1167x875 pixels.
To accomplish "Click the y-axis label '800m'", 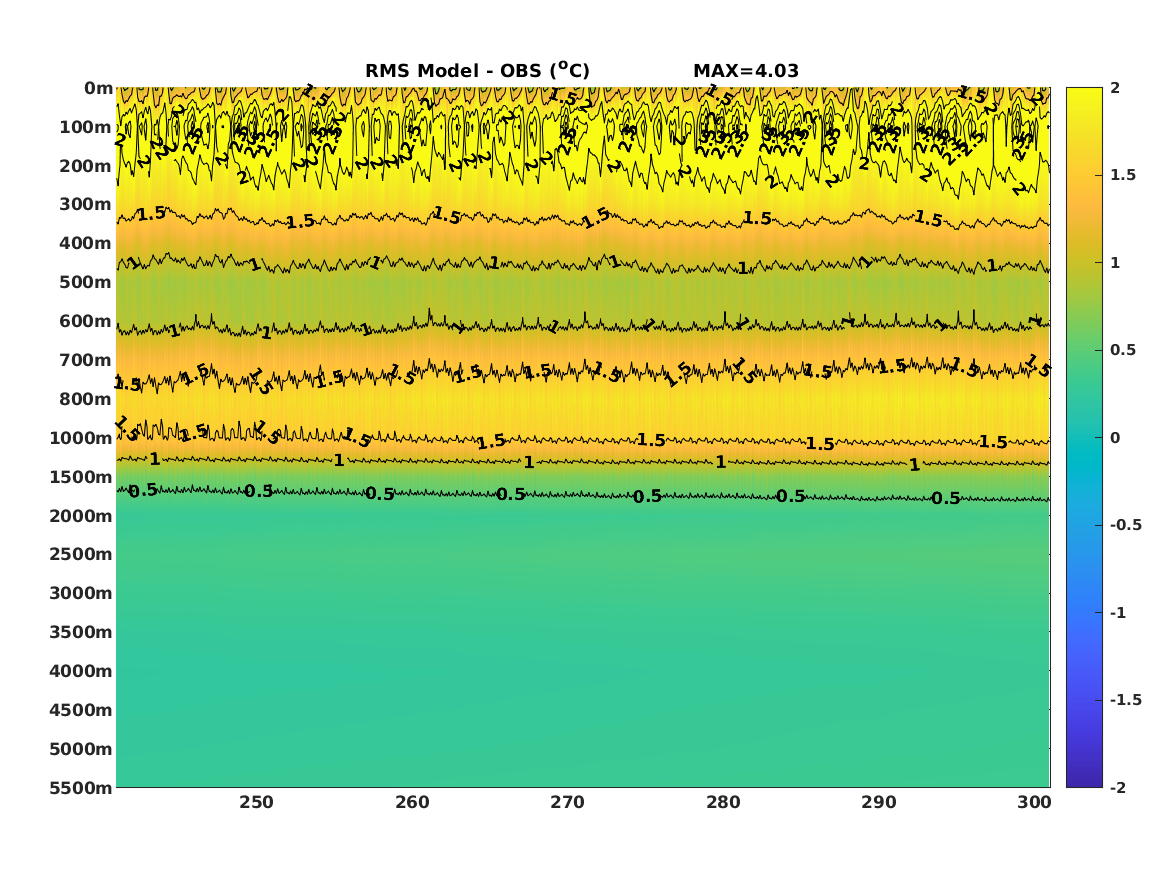I will [86, 399].
